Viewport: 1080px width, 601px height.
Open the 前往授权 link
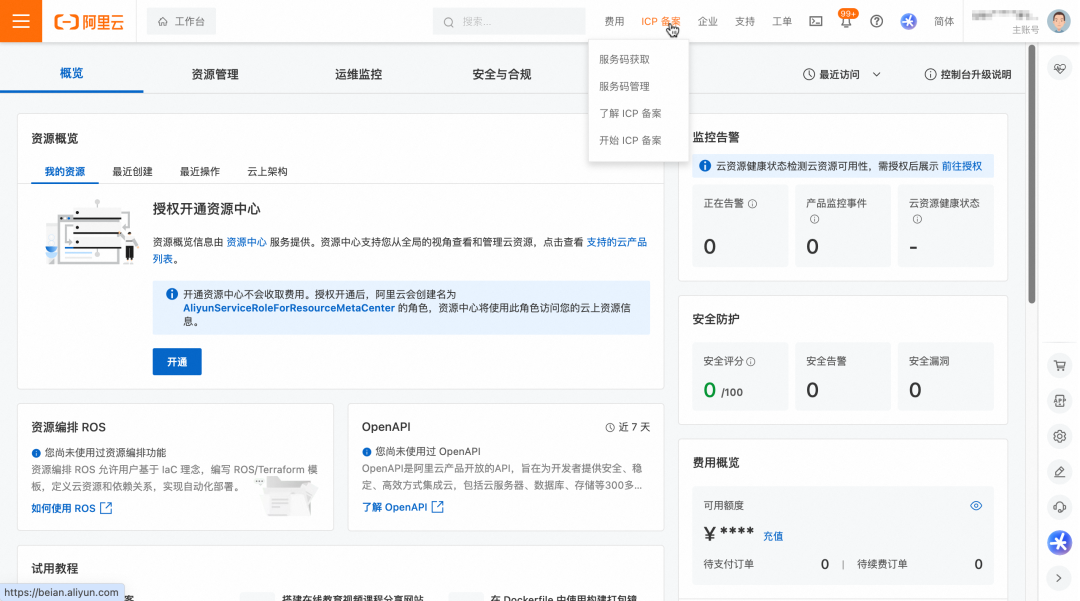coord(962,166)
